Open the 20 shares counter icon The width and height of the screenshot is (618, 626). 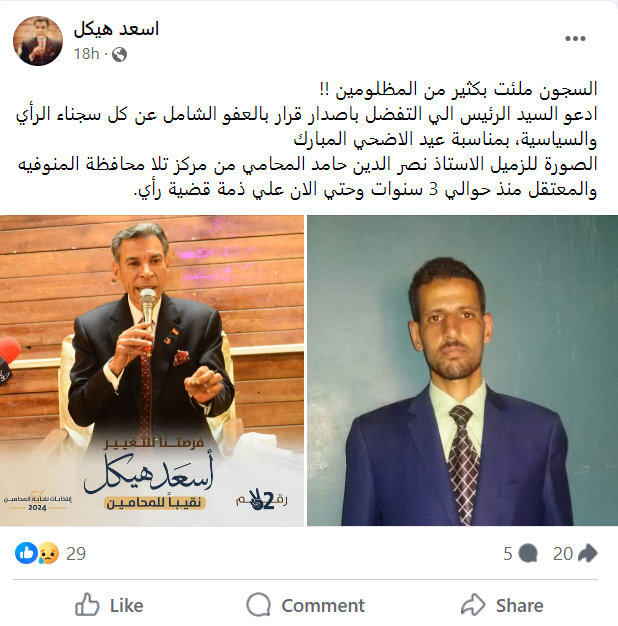[x=588, y=553]
